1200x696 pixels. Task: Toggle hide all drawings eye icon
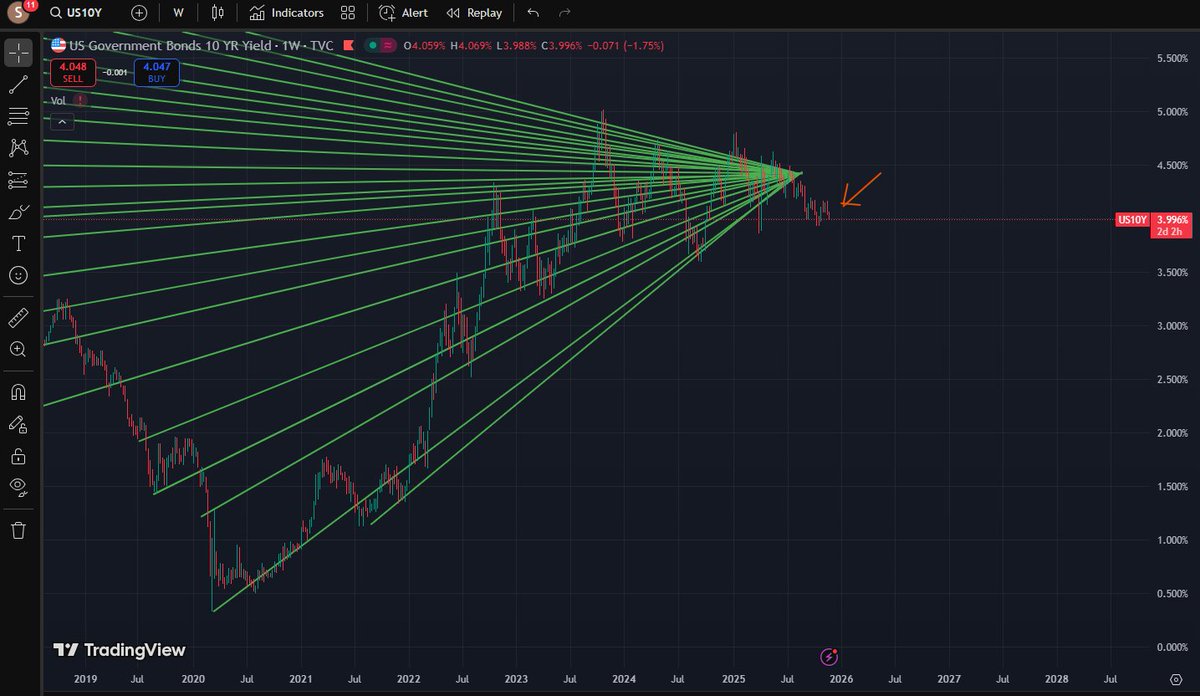[18, 488]
